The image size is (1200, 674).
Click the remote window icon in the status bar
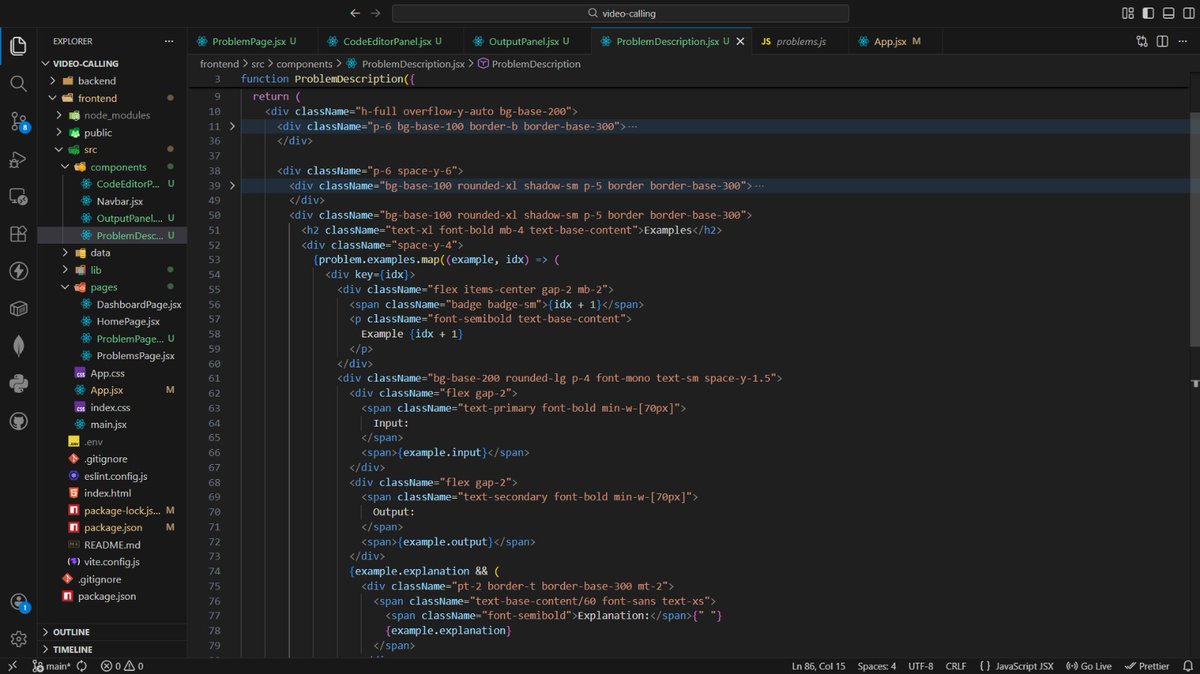[x=12, y=666]
